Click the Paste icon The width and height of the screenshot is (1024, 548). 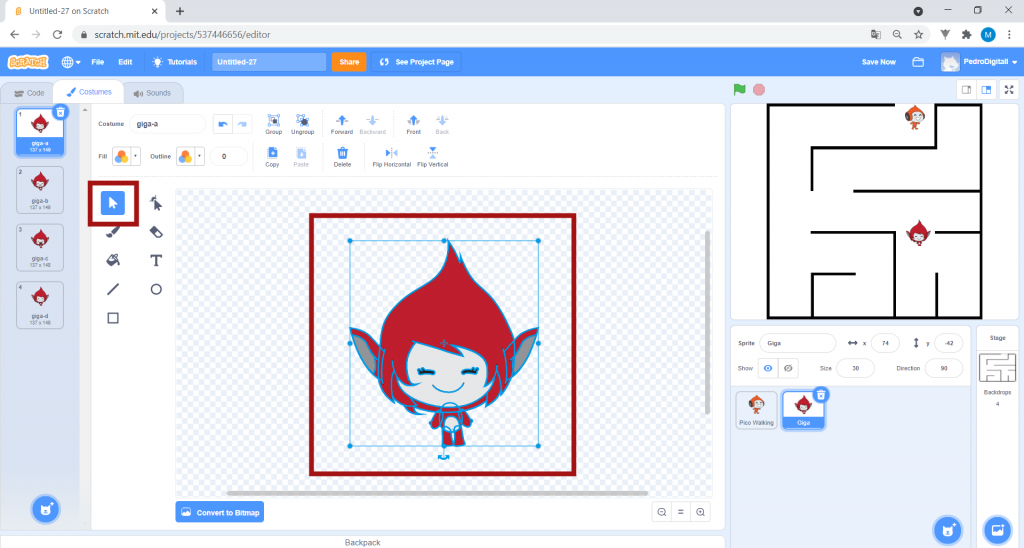coord(301,157)
